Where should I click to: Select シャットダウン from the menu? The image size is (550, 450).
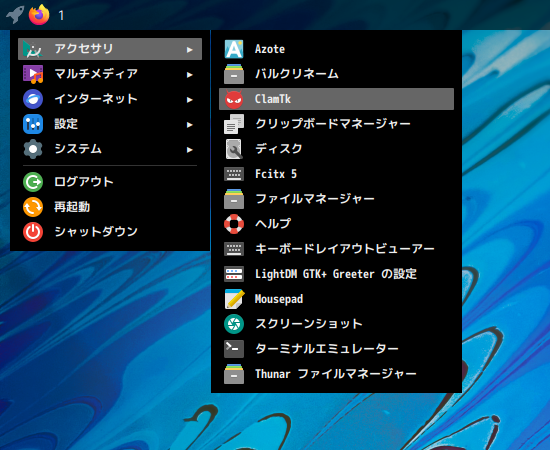tap(110, 232)
